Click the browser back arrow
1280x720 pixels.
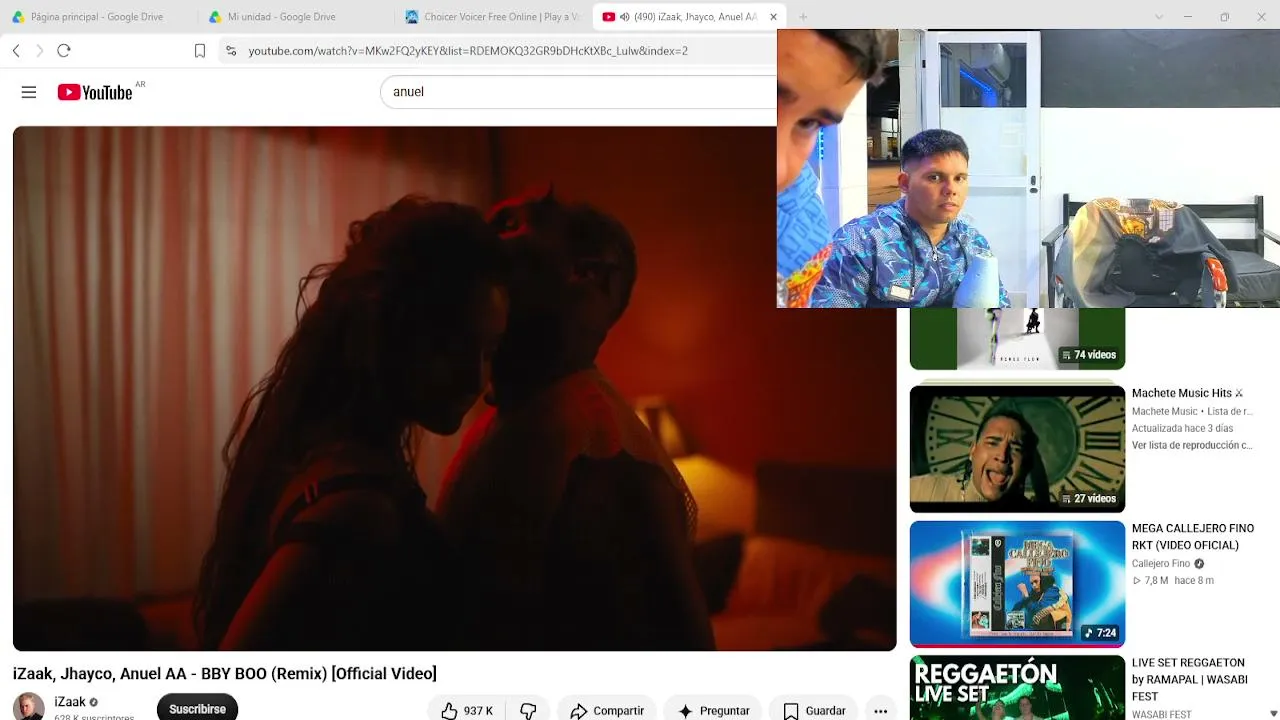(x=16, y=51)
